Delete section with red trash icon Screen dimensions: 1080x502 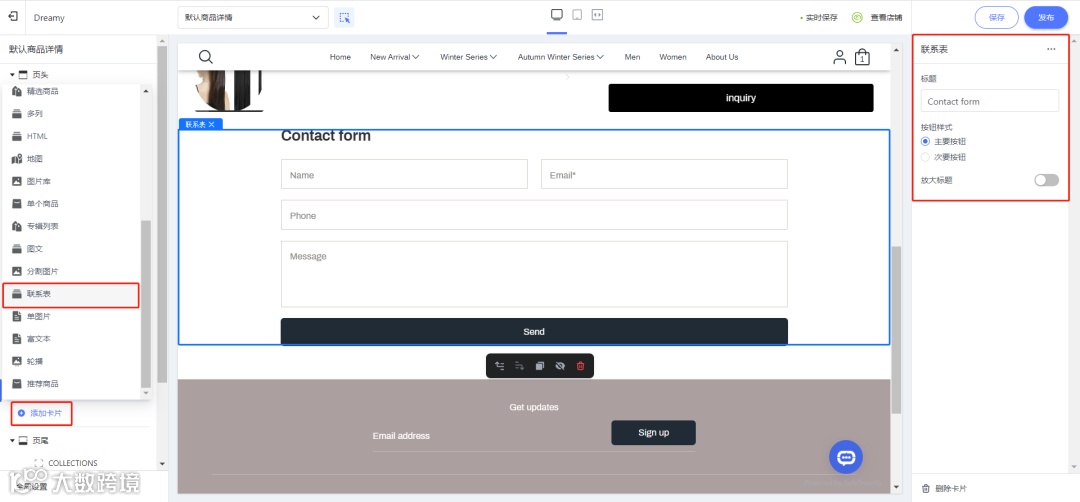pos(580,366)
